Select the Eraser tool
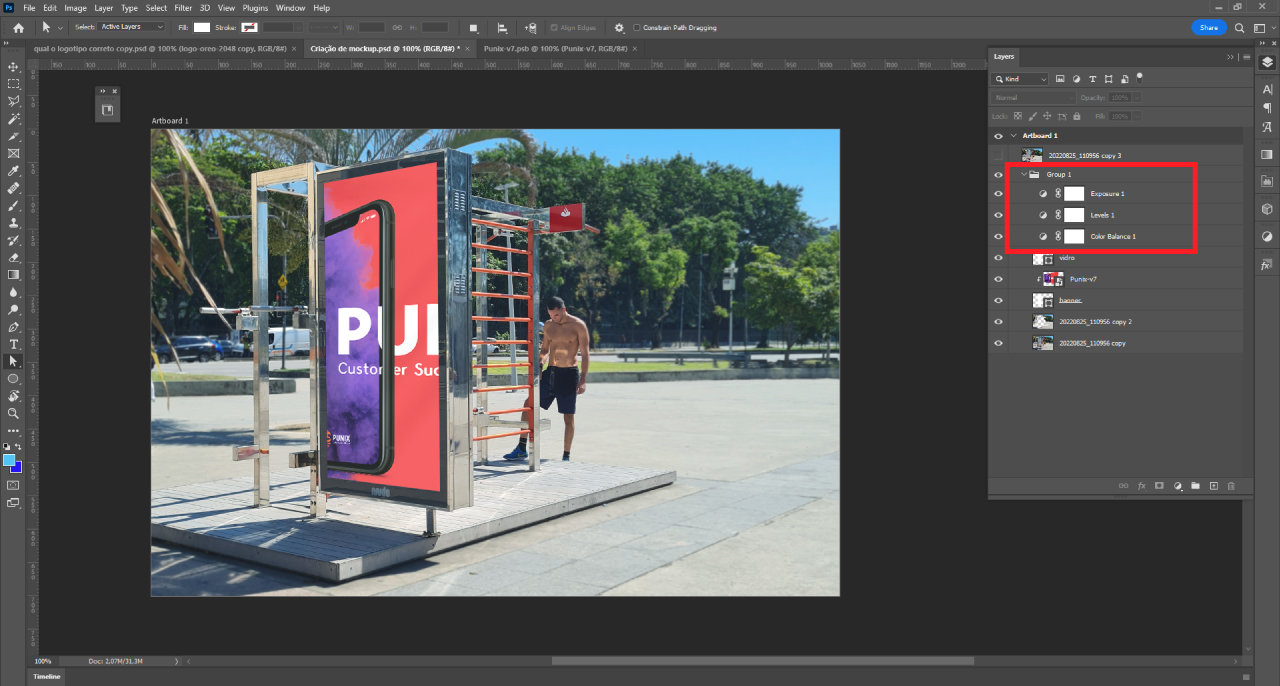Screen dimensions: 1280x686 (x=14, y=257)
